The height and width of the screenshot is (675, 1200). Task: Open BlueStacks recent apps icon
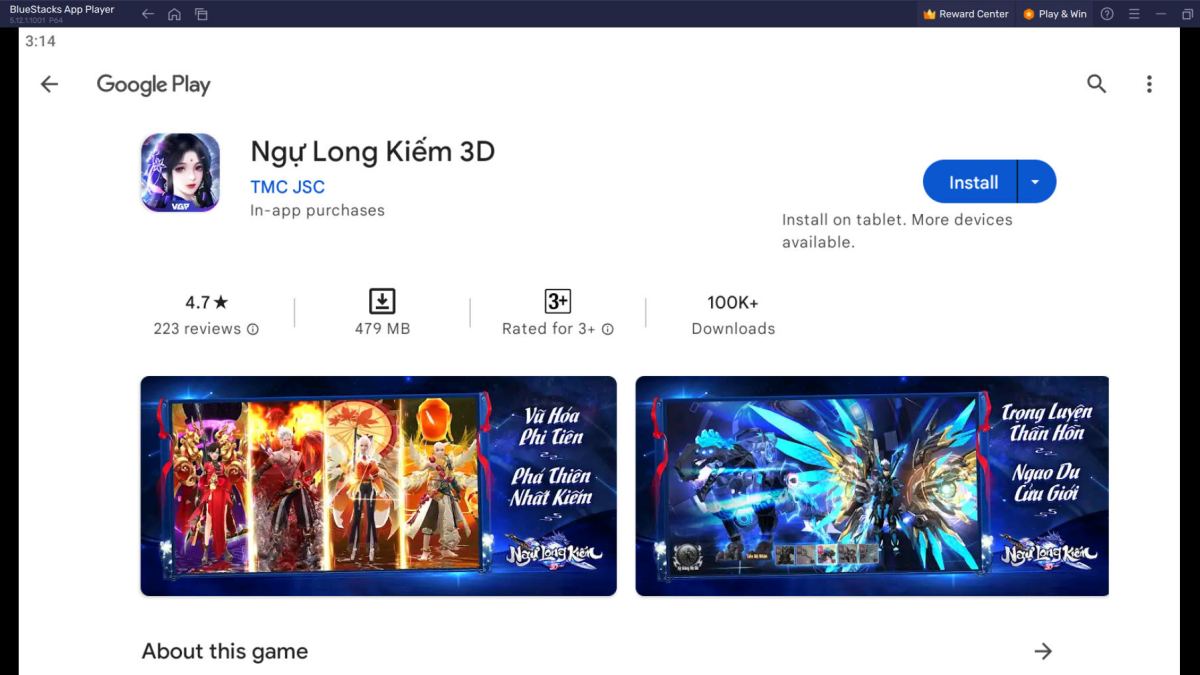pos(201,14)
